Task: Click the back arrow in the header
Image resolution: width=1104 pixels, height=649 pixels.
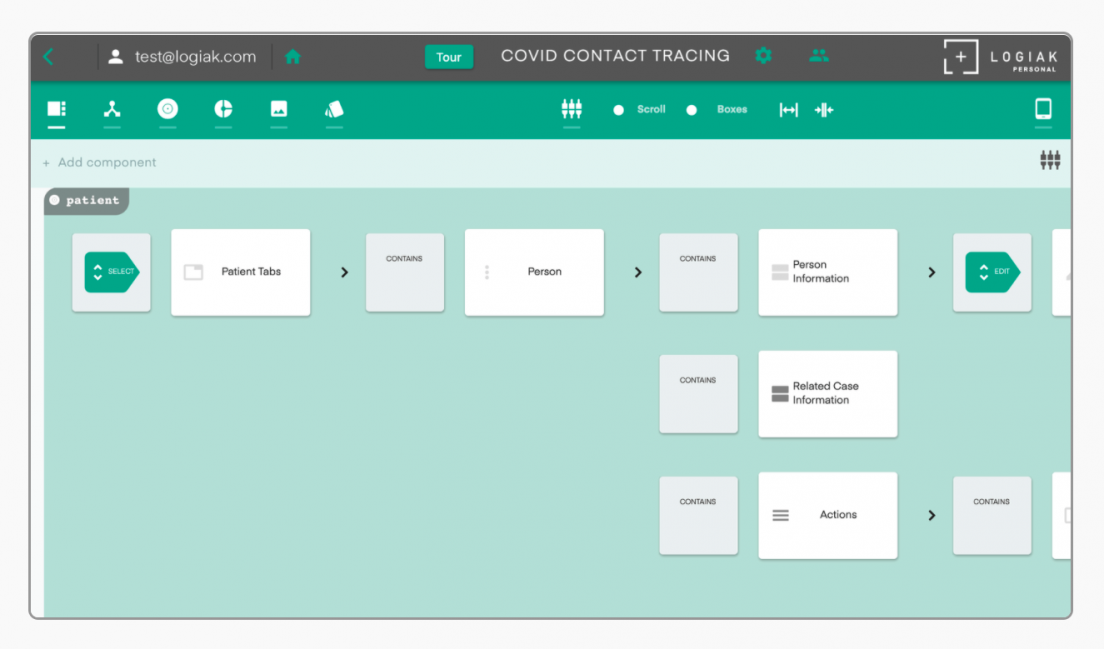Action: 49,57
